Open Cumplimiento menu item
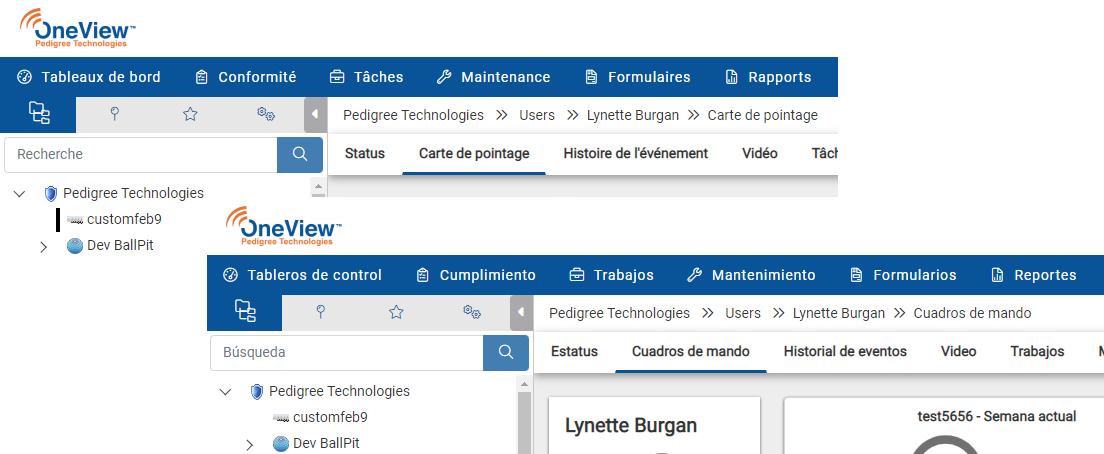The width and height of the screenshot is (1104, 454). [475, 275]
